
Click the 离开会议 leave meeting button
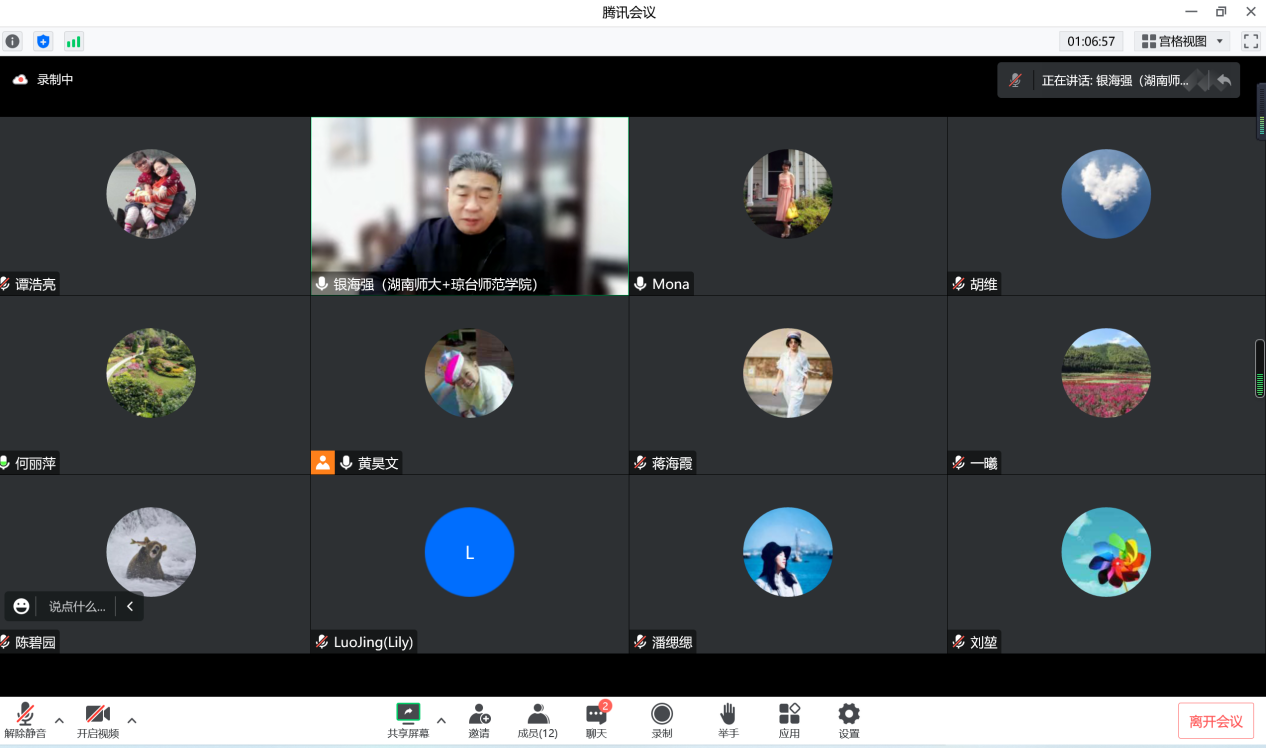point(1215,721)
